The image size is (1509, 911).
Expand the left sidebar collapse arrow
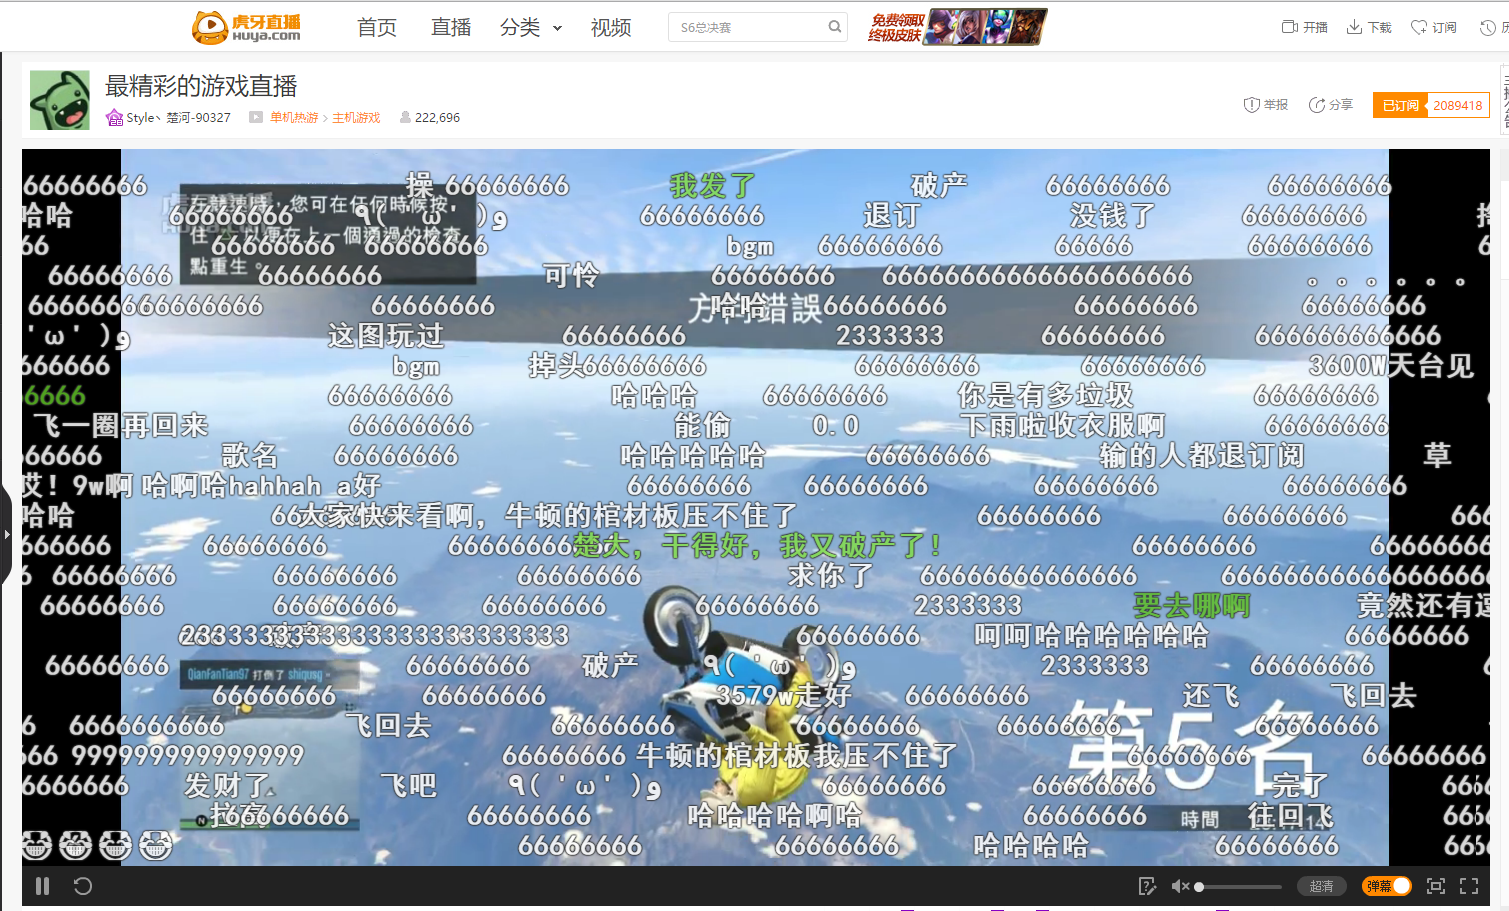click(x=6, y=534)
